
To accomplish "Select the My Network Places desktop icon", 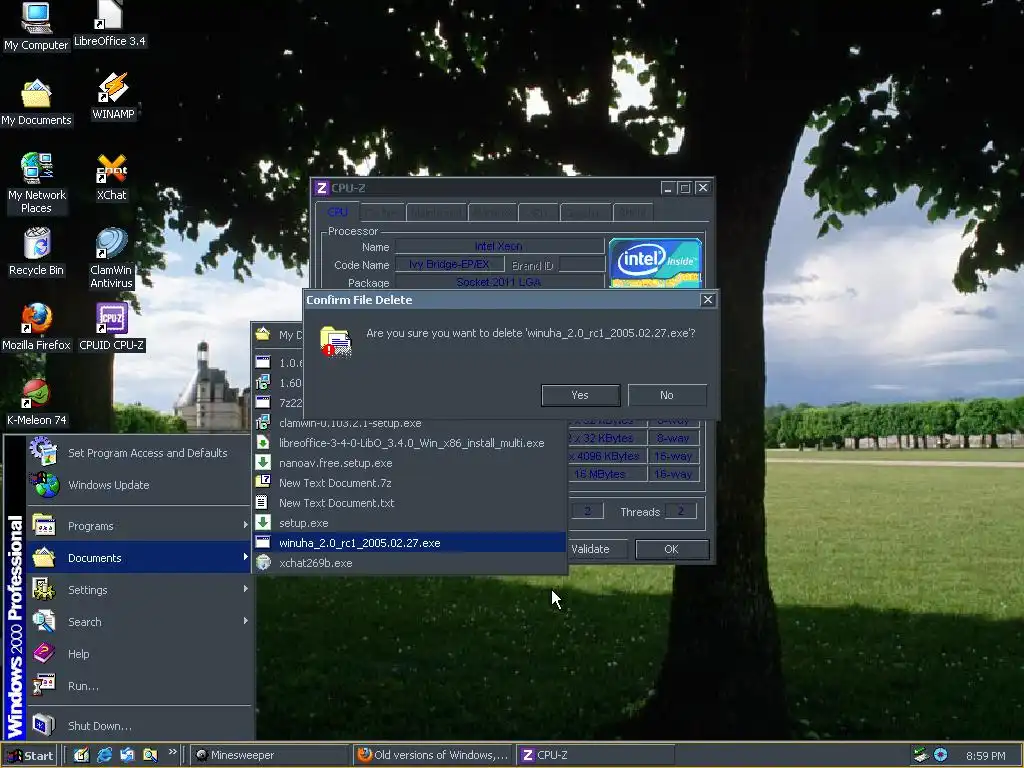I will pos(37,182).
